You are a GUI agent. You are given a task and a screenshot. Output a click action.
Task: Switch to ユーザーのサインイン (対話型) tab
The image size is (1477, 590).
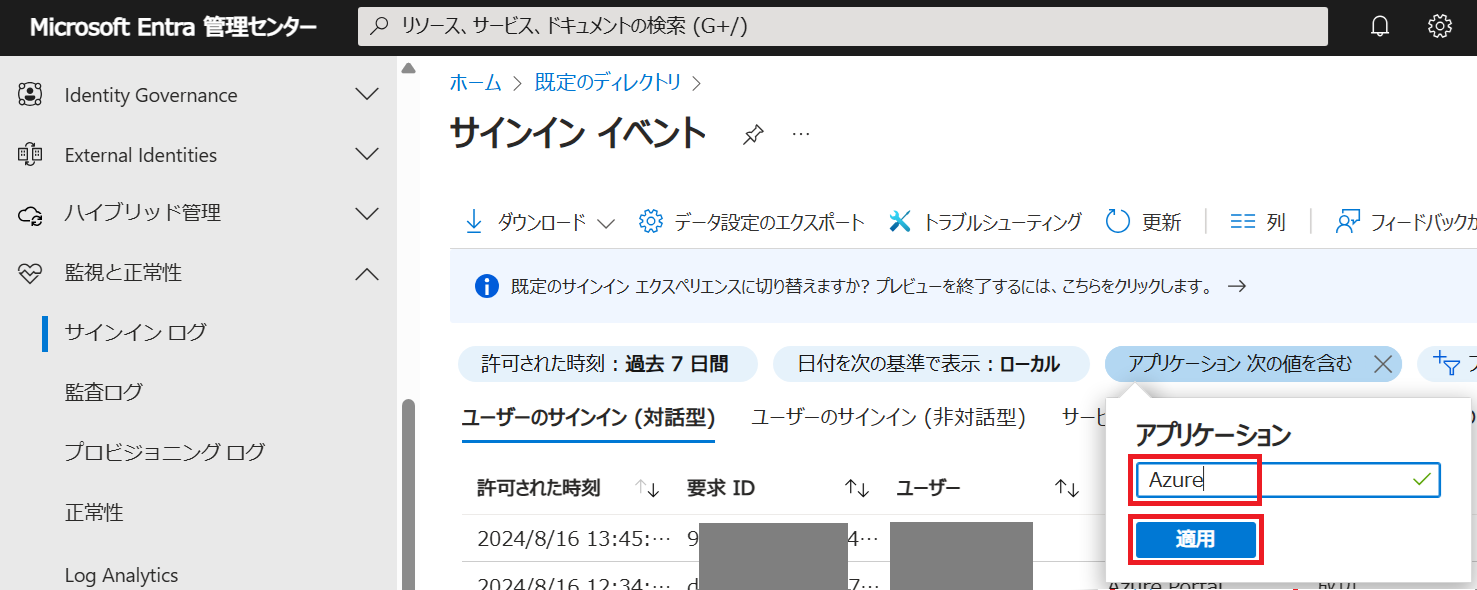(x=588, y=418)
